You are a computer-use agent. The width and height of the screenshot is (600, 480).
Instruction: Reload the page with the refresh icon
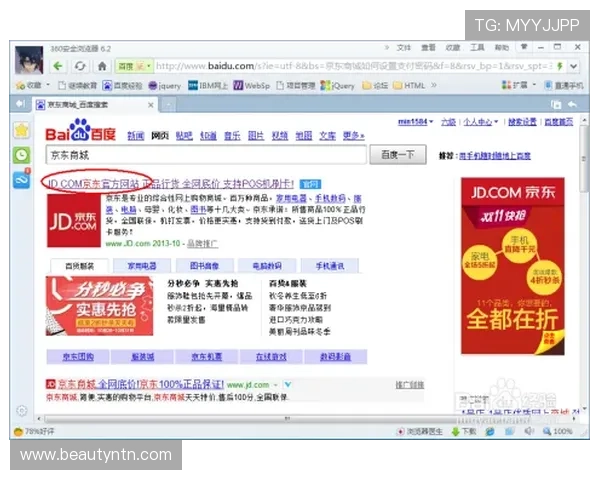tap(80, 66)
